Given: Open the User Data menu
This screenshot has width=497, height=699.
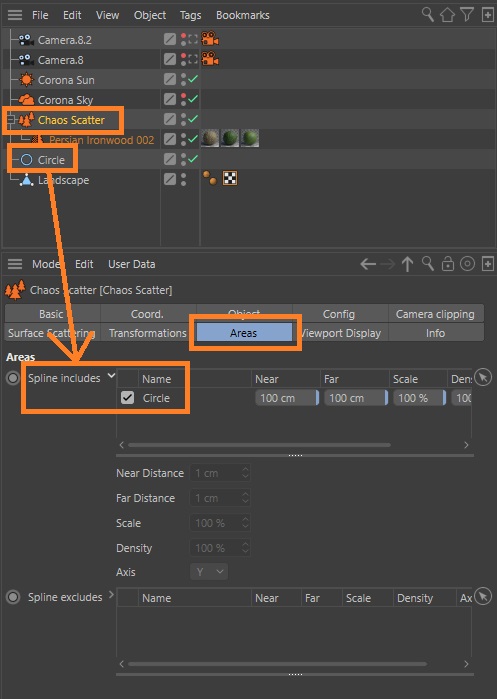Looking at the screenshot, I should point(131,264).
